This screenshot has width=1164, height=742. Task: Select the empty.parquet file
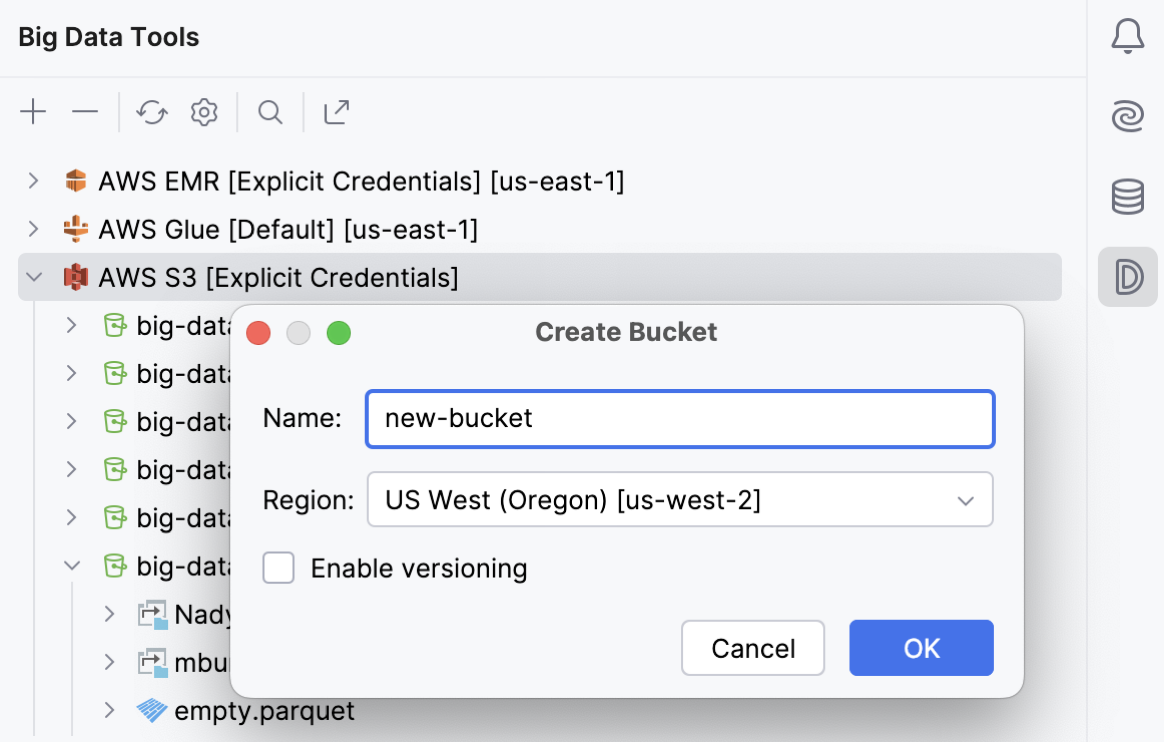(x=264, y=712)
